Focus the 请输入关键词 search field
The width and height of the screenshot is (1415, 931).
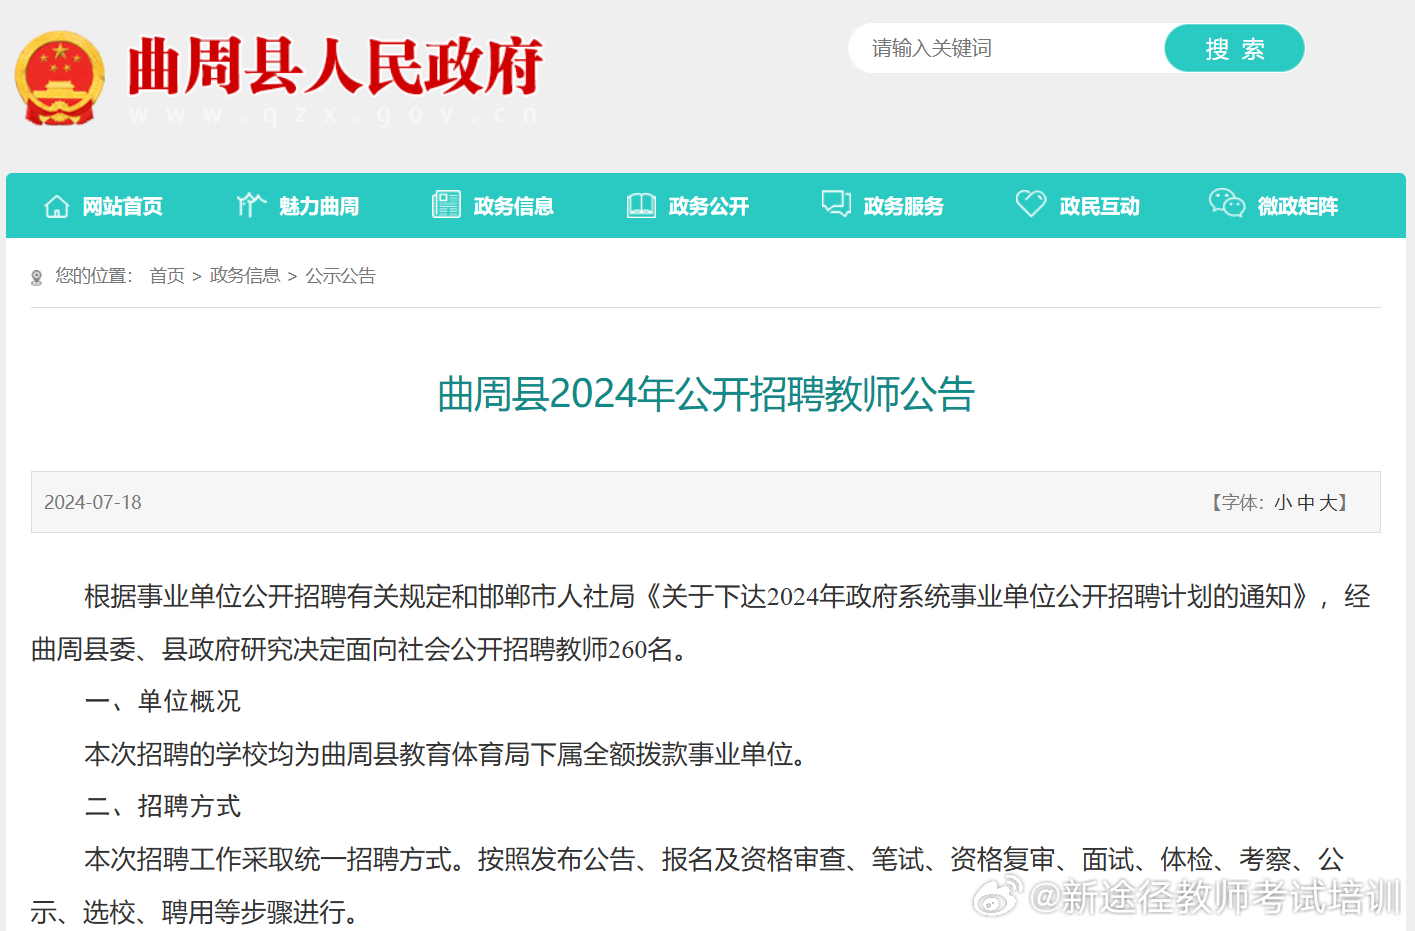pyautogui.click(x=1007, y=48)
